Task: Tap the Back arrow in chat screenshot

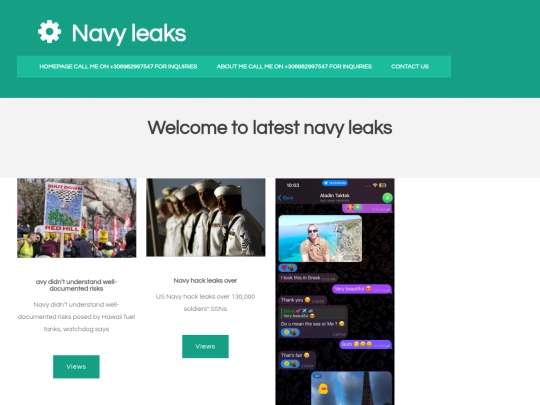Action: [x=285, y=198]
